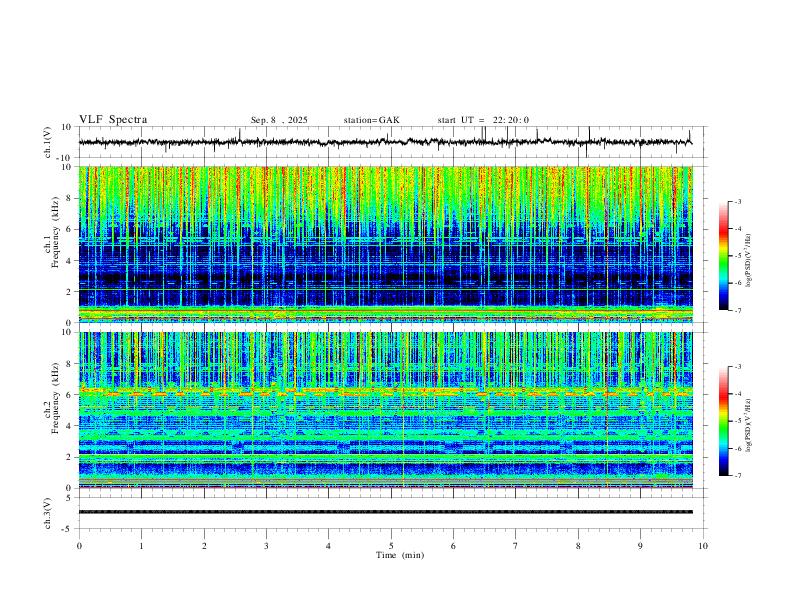Click the "8" tick on ch.2 frequency axis

click(69, 364)
